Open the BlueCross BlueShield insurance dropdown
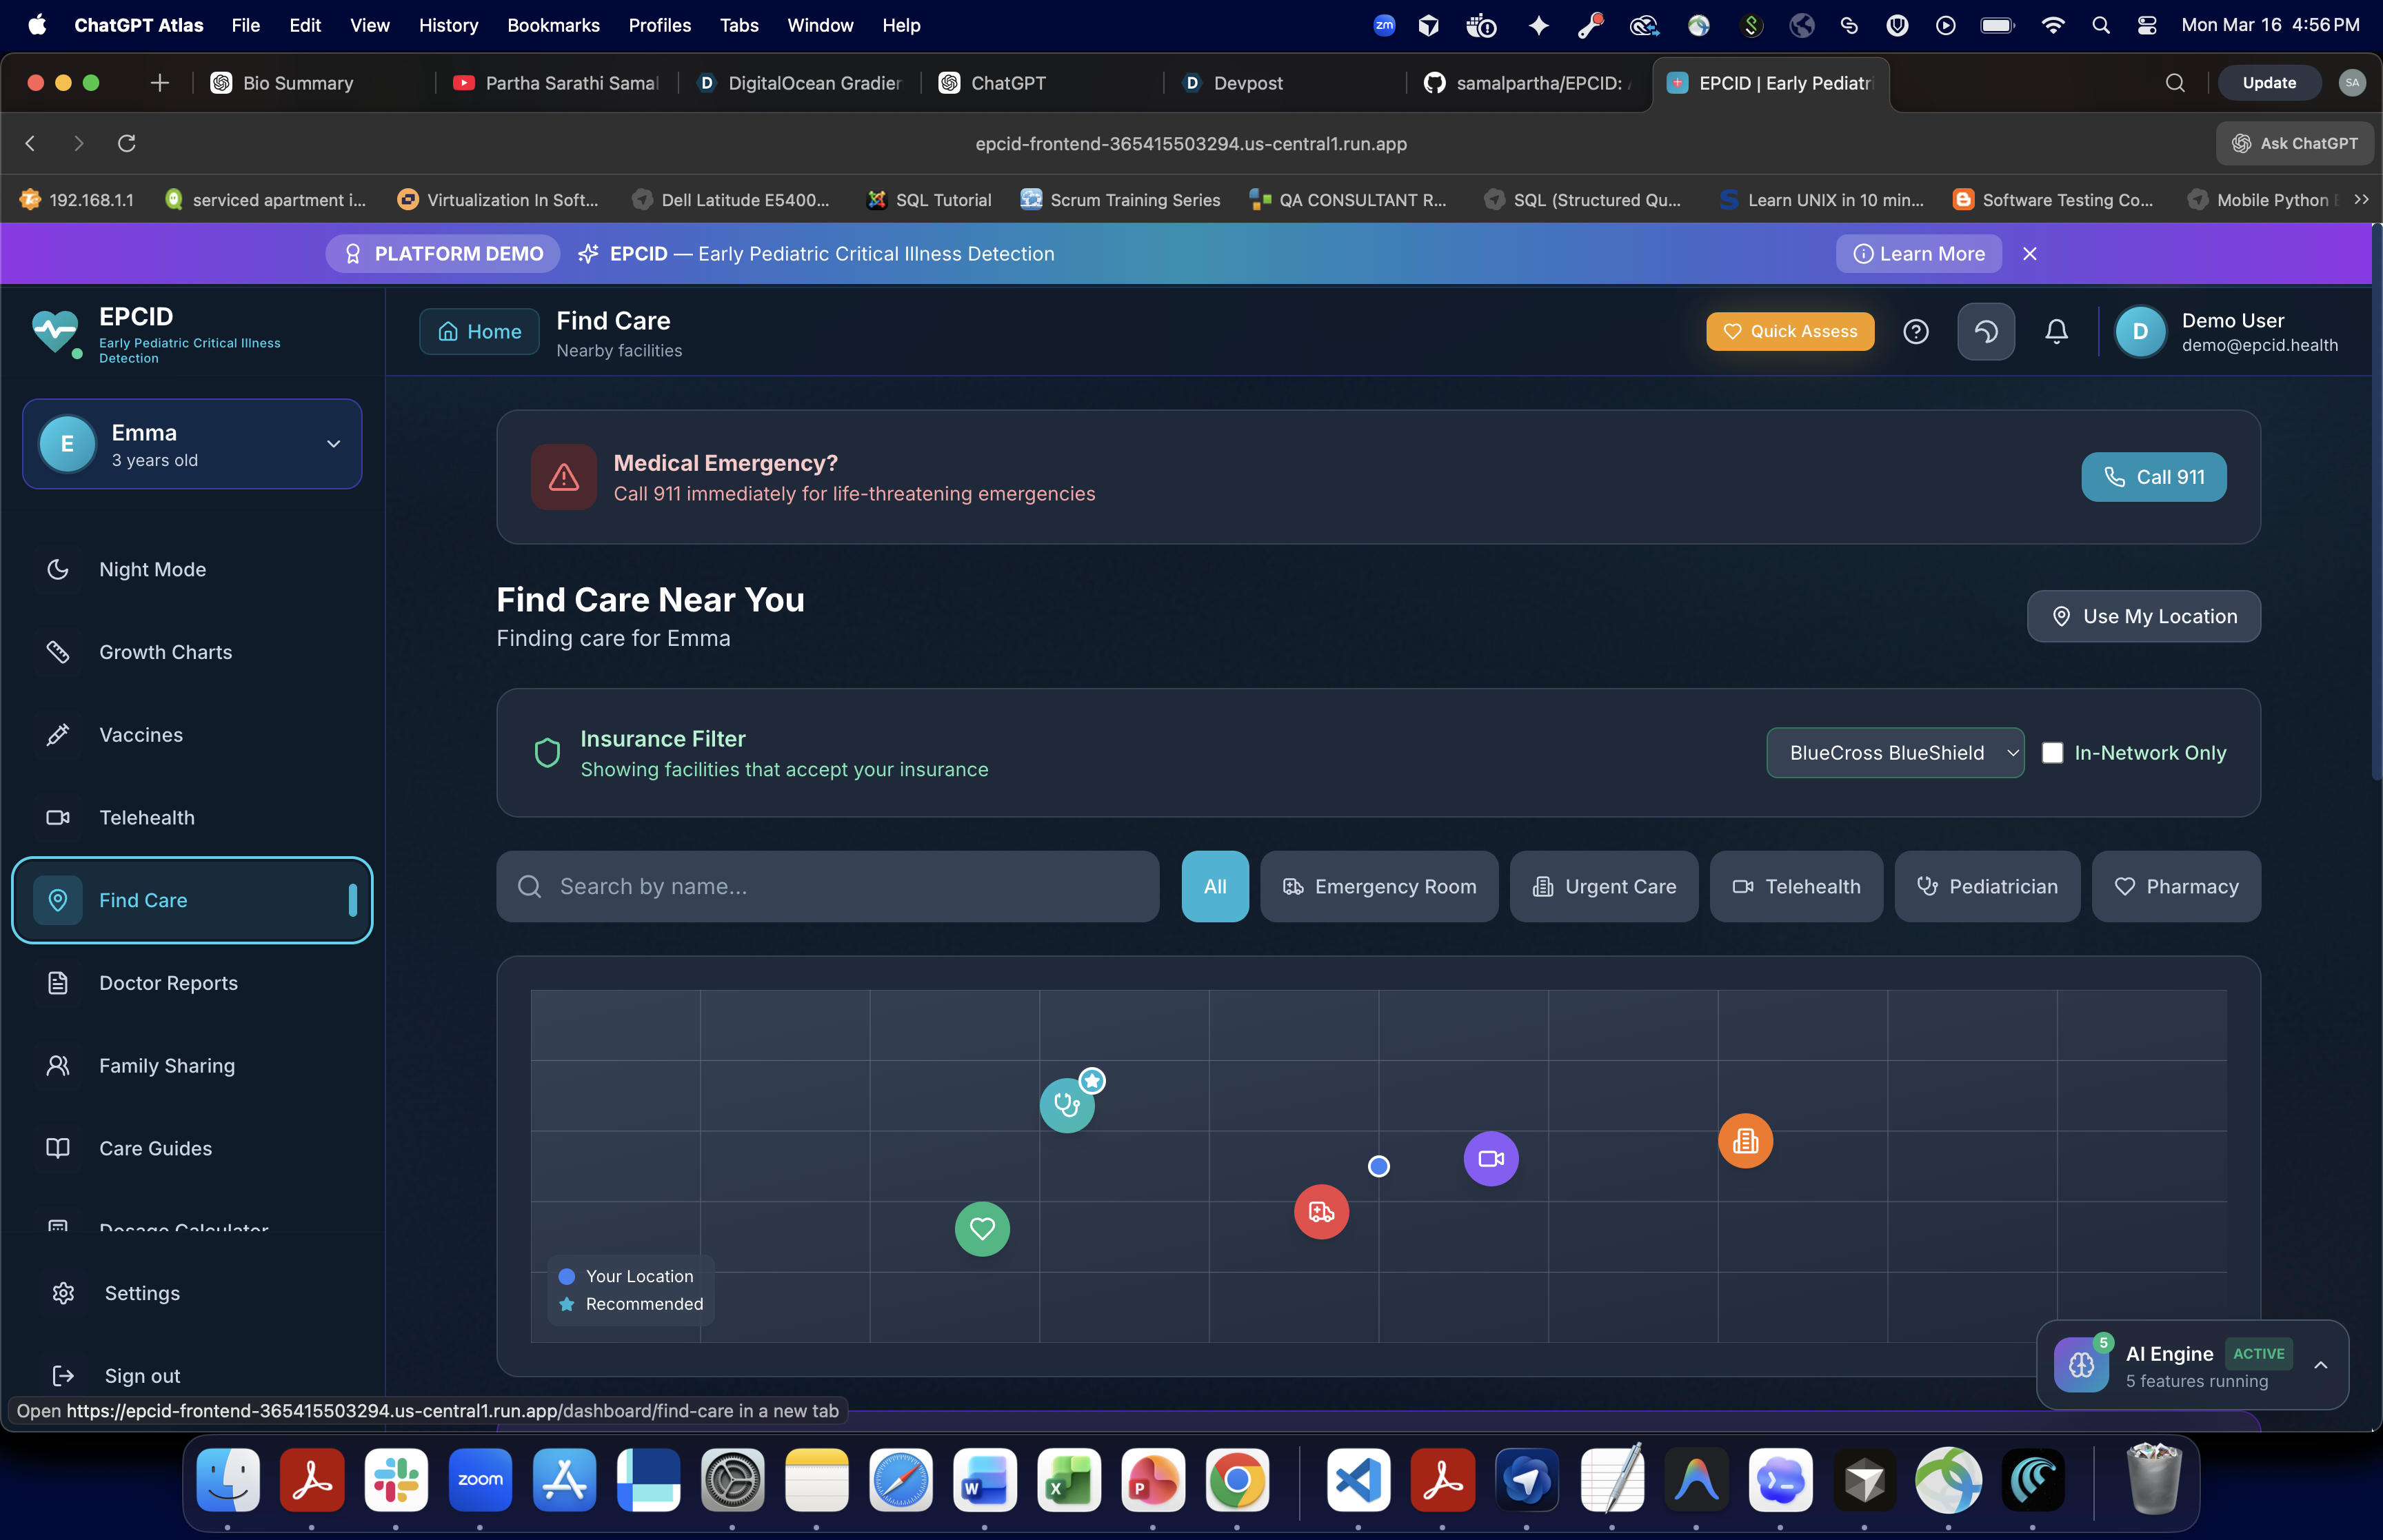Viewport: 2383px width, 1540px height. click(1894, 753)
